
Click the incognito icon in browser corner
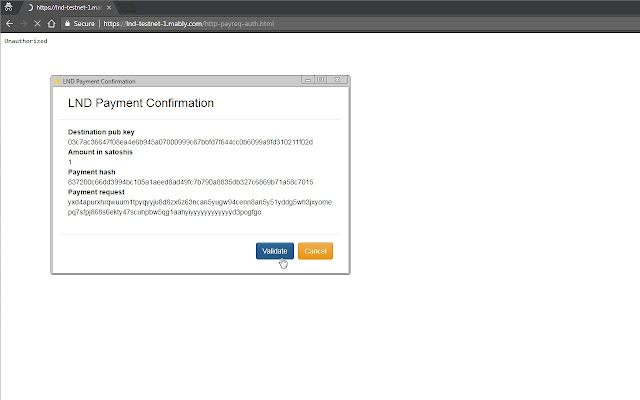(8, 7)
